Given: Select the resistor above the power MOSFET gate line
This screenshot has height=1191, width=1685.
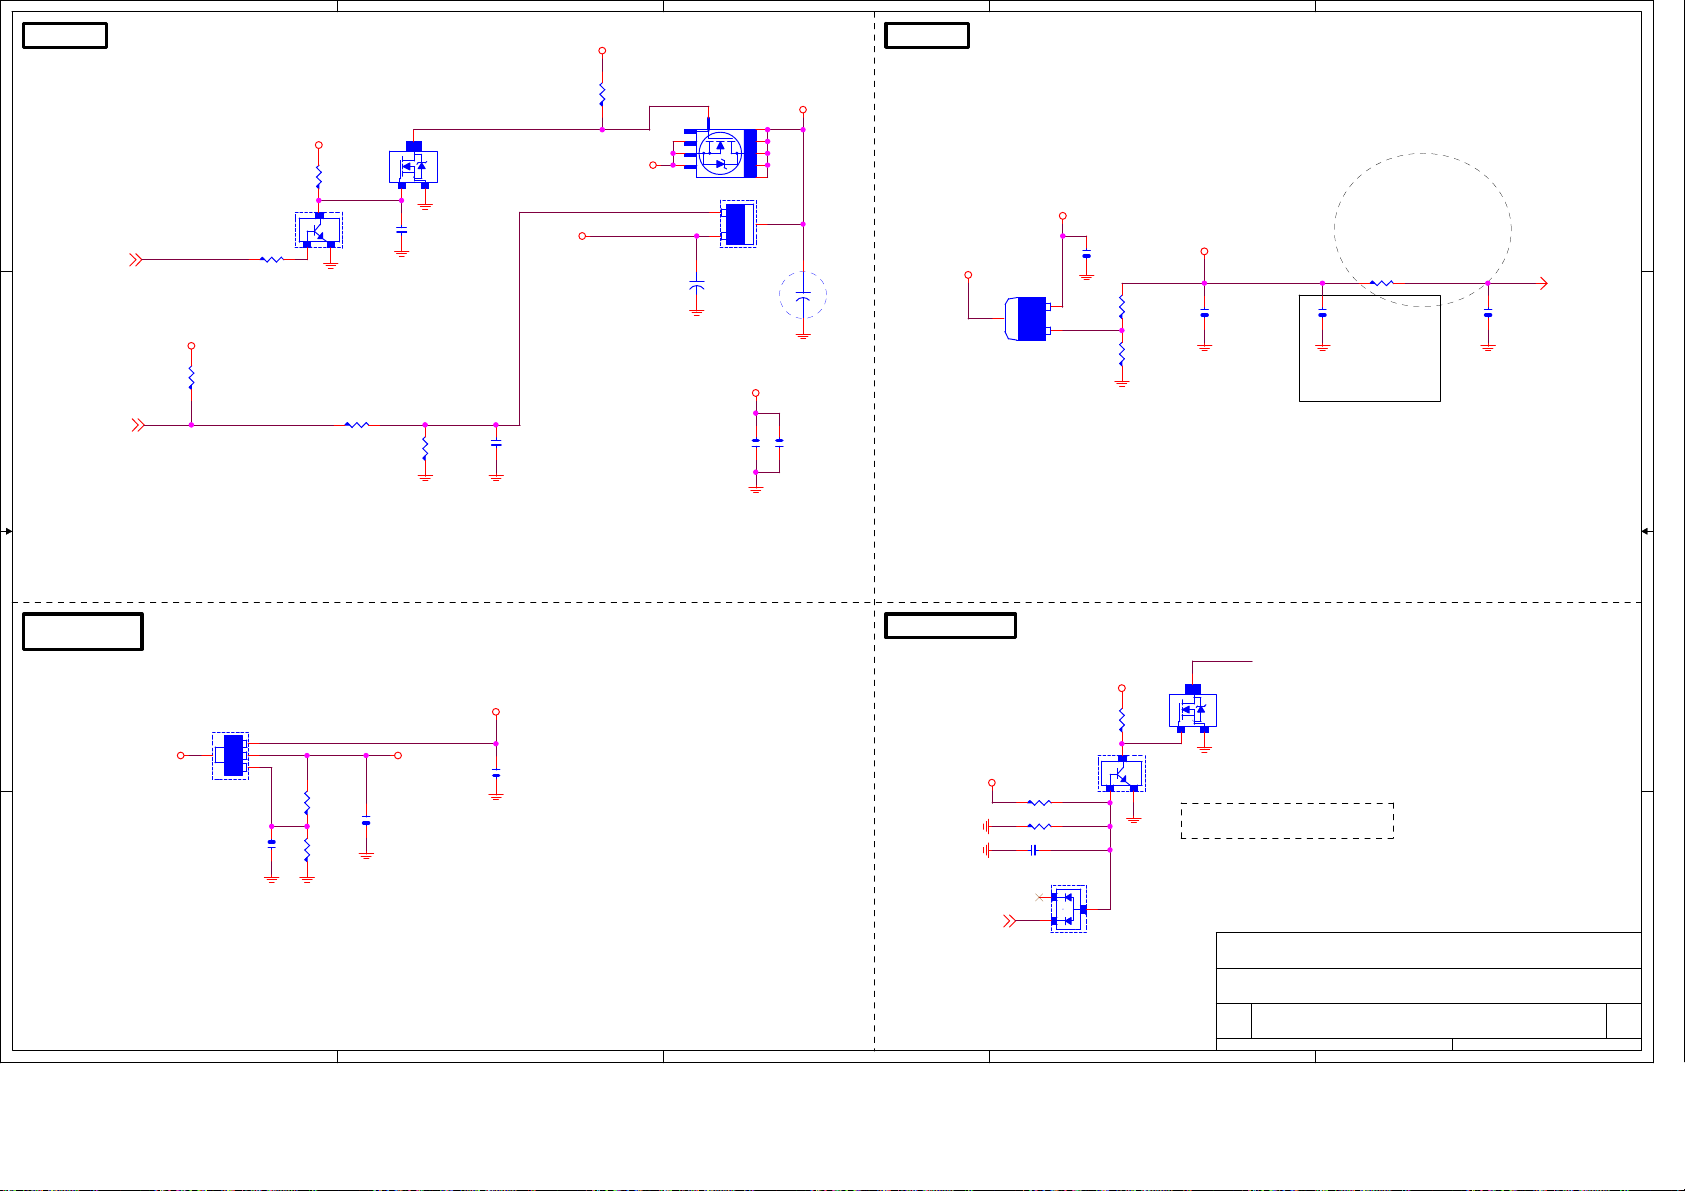Looking at the screenshot, I should click(x=602, y=94).
